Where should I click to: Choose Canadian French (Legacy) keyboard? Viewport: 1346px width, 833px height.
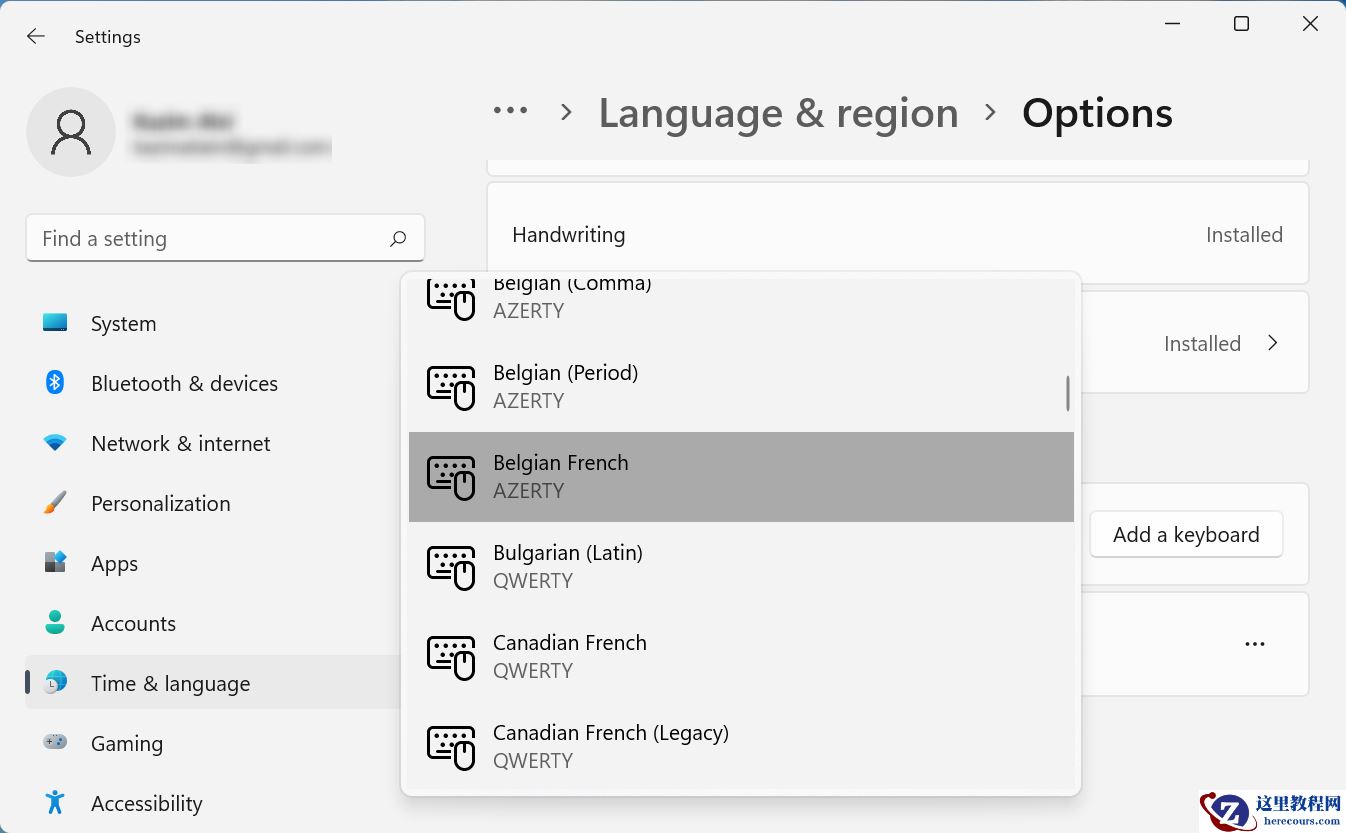(x=740, y=747)
